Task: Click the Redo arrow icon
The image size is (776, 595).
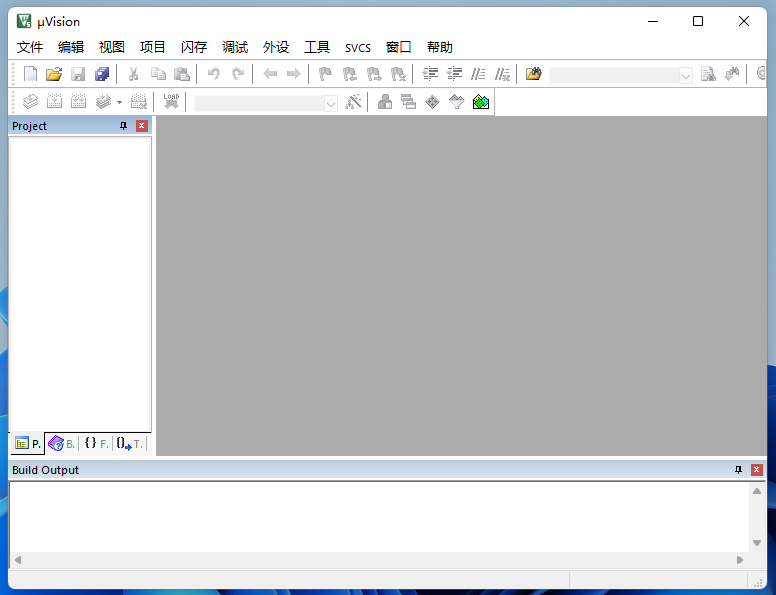Action: coord(238,74)
